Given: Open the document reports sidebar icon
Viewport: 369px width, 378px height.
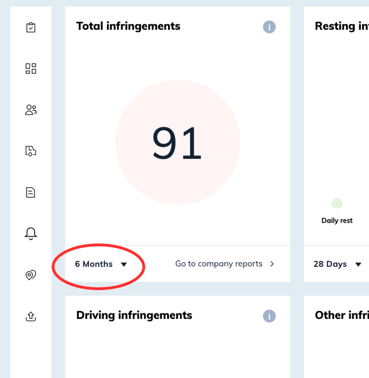Looking at the screenshot, I should click(31, 192).
